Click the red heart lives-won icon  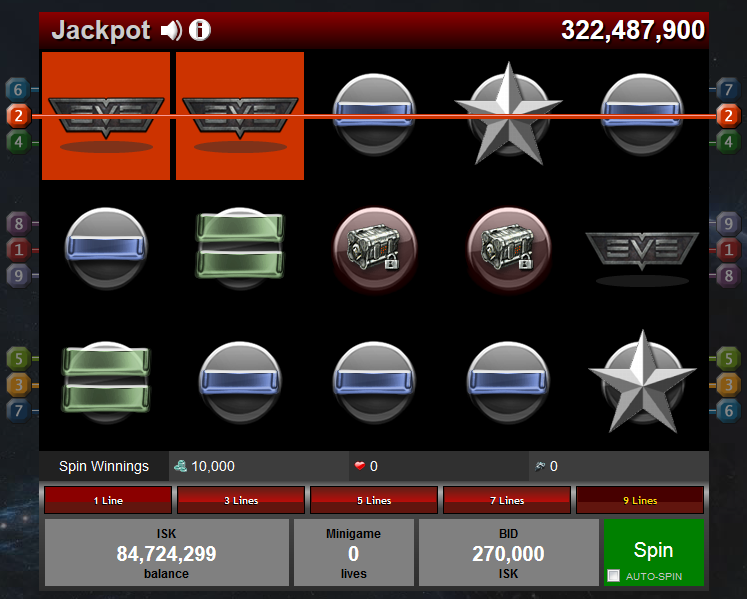(360, 466)
